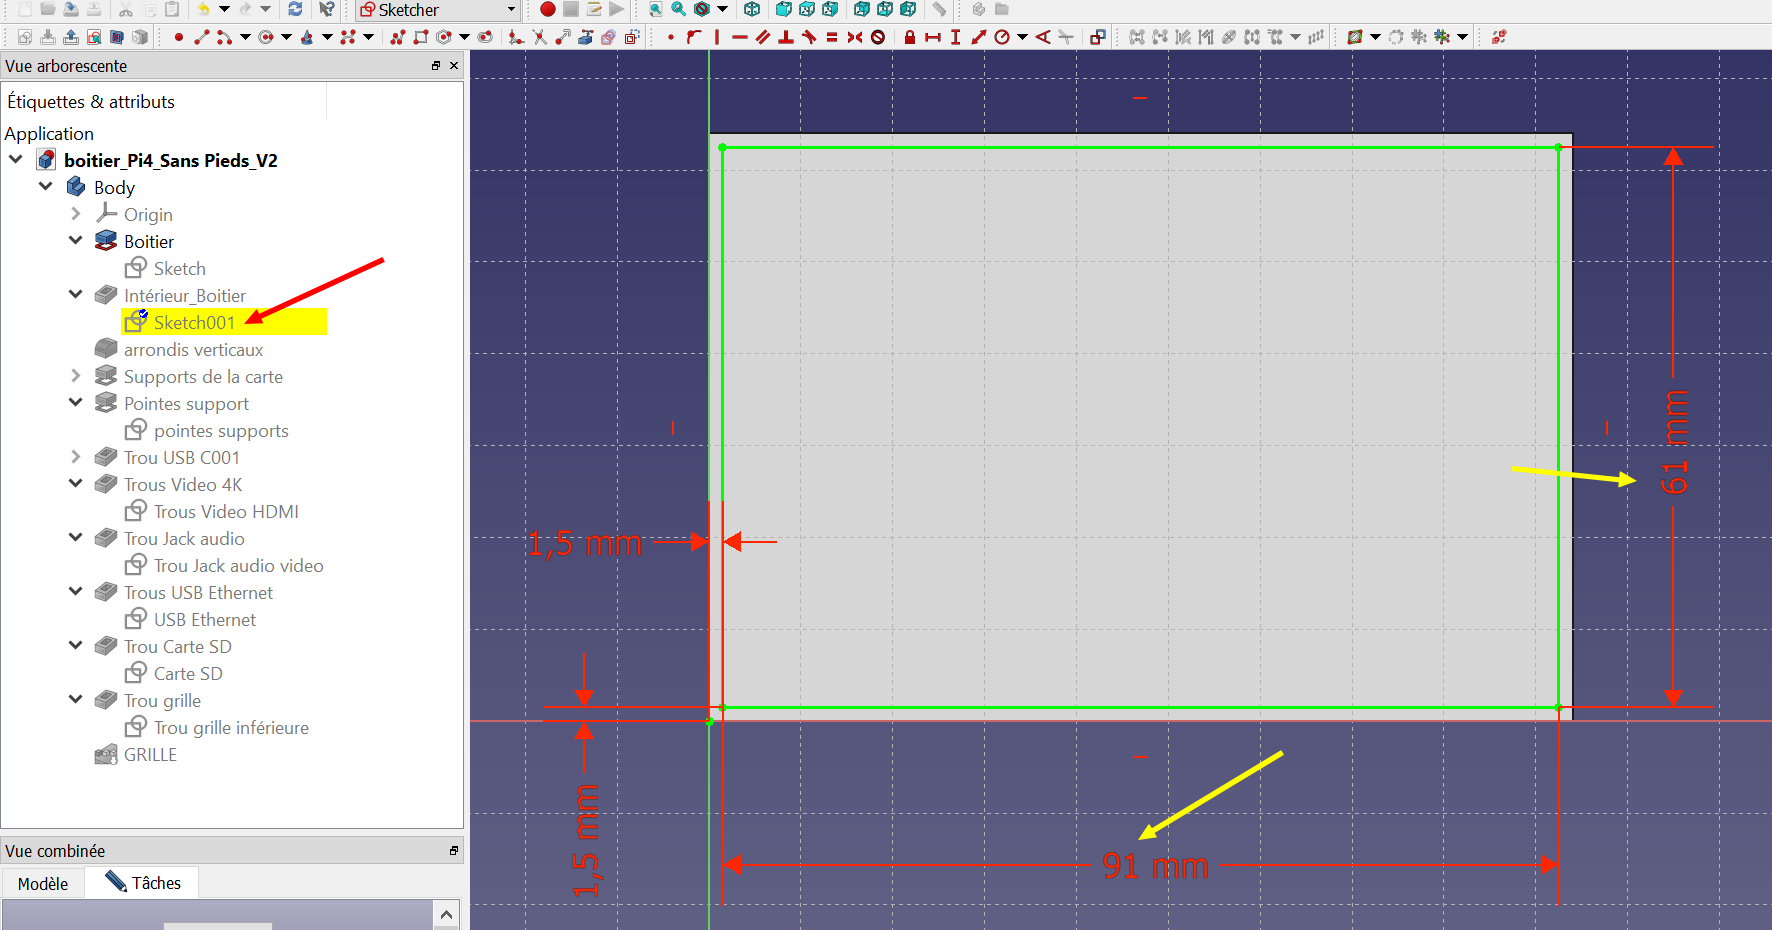Select the Create rectangle tool
The height and width of the screenshot is (930, 1772).
click(421, 37)
